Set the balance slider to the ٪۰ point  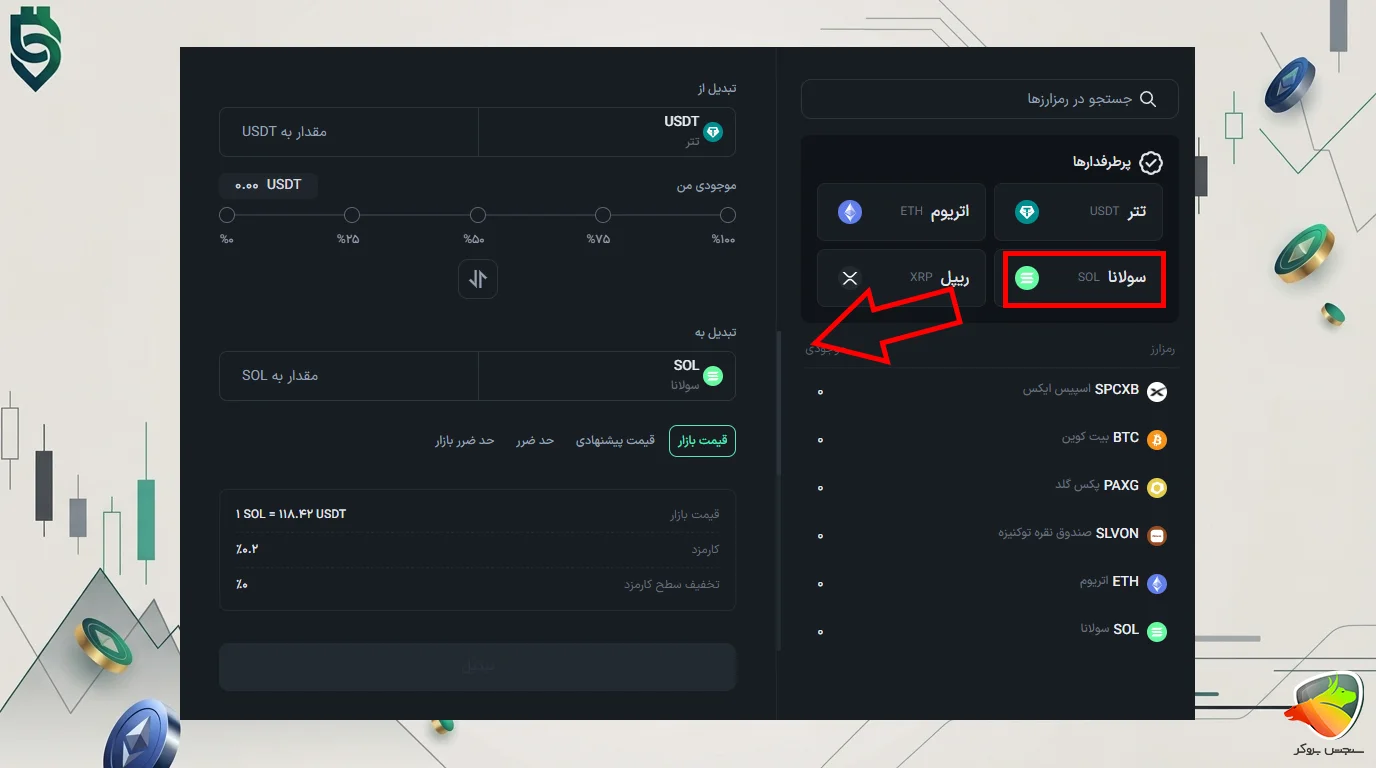point(227,215)
